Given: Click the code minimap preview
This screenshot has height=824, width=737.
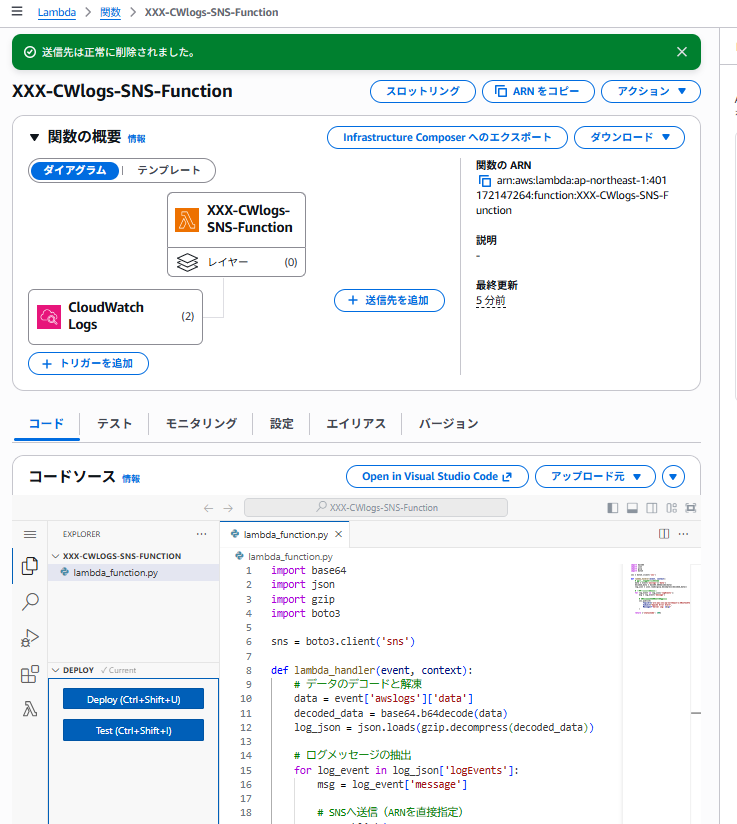Looking at the screenshot, I should coord(660,589).
